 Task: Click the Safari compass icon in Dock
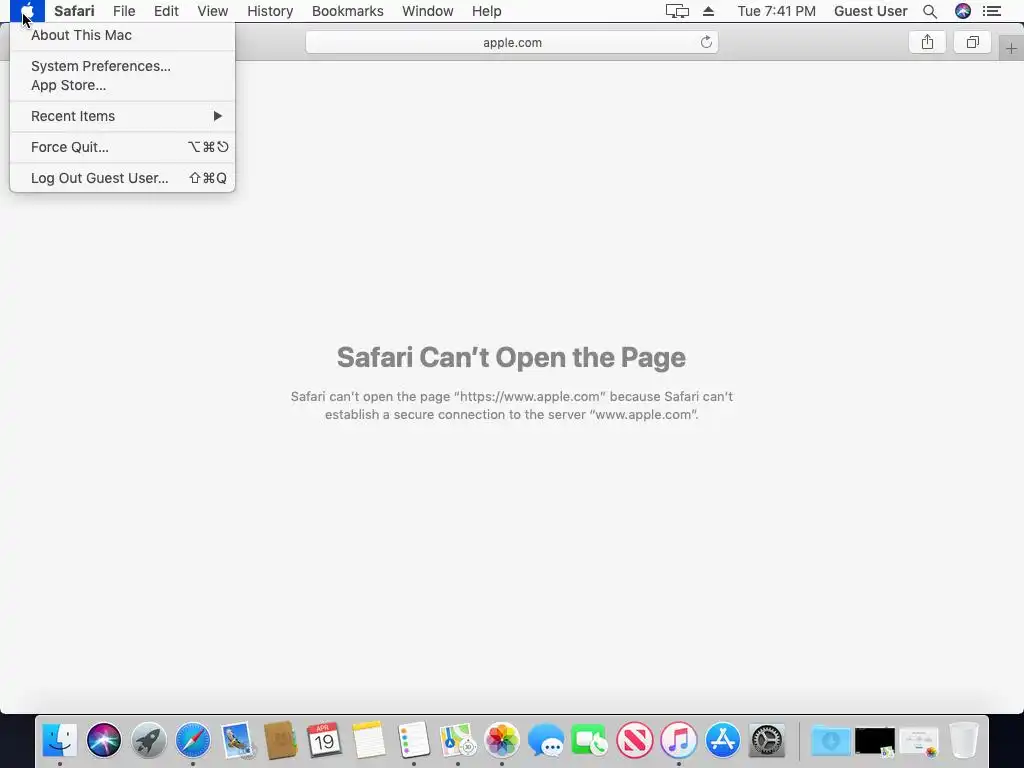193,741
